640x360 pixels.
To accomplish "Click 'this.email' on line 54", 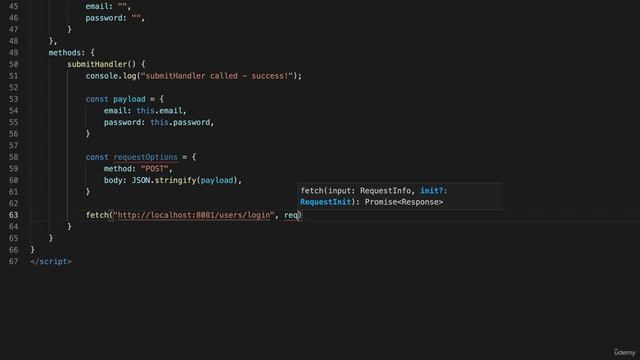I will click(159, 111).
